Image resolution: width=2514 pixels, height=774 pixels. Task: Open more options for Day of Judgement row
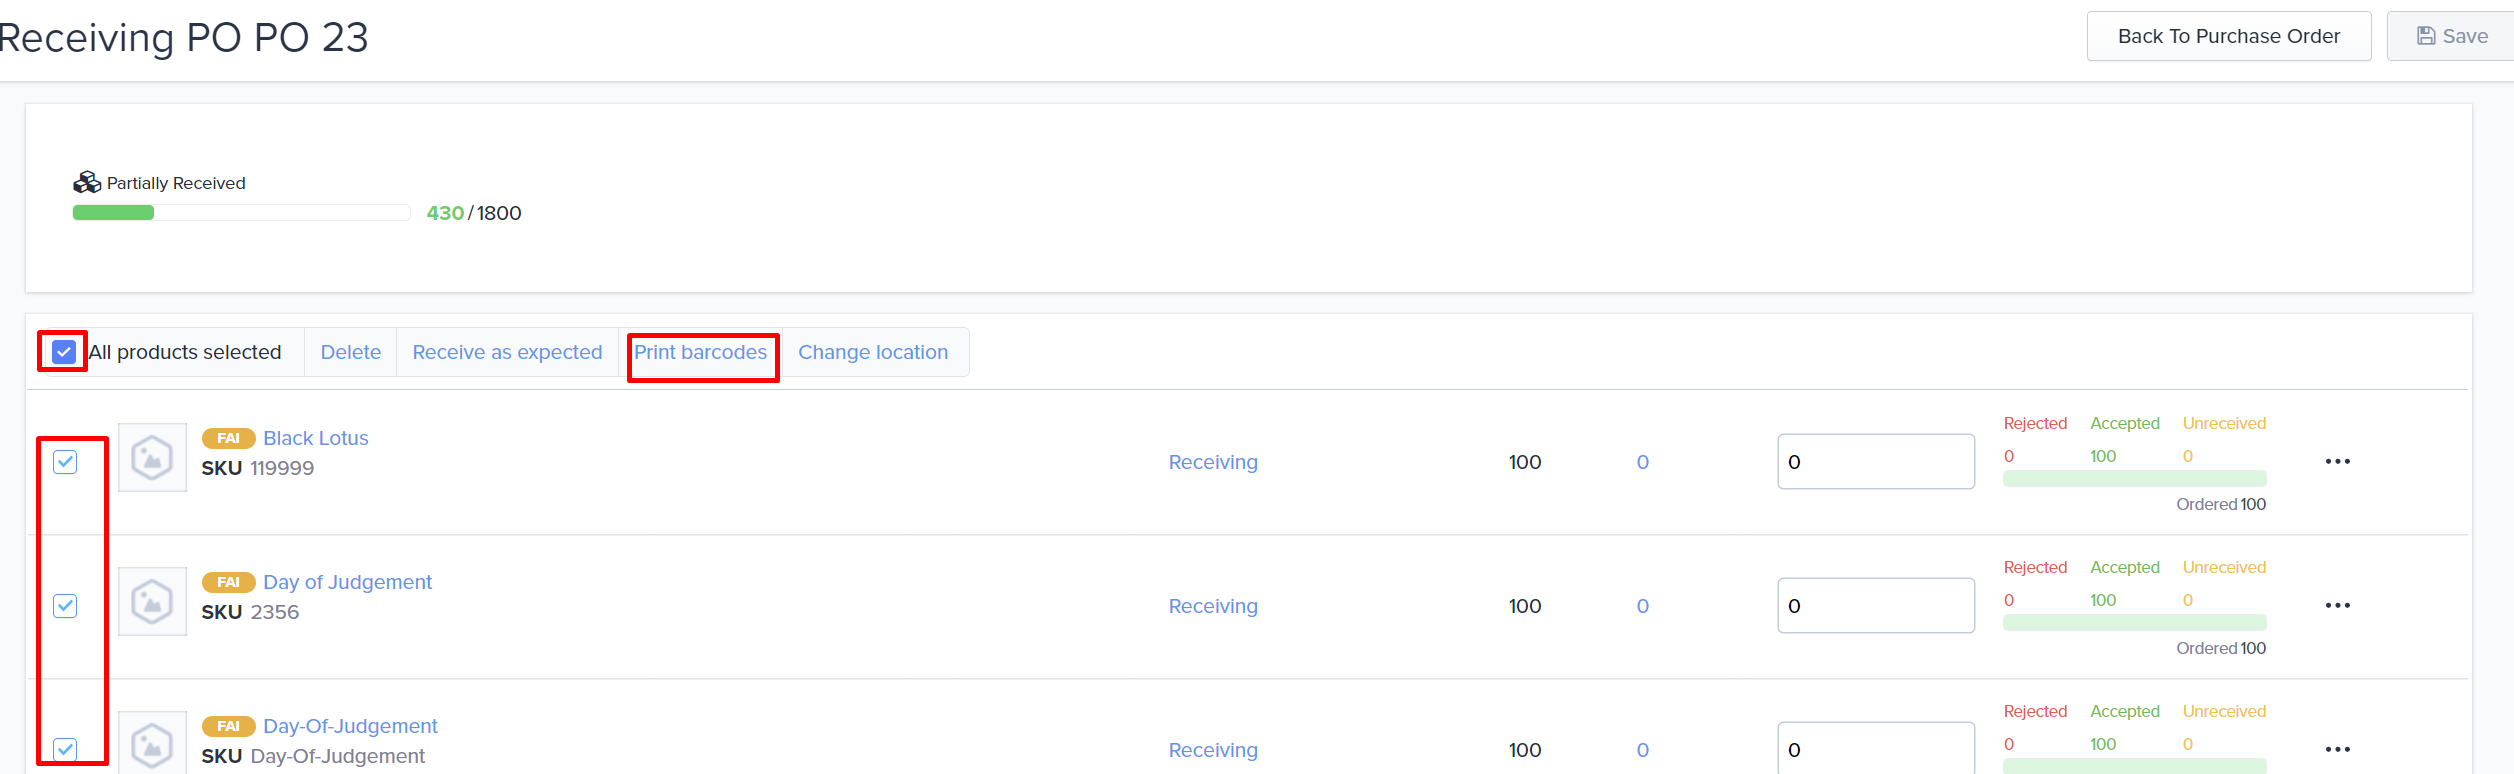[x=2337, y=605]
